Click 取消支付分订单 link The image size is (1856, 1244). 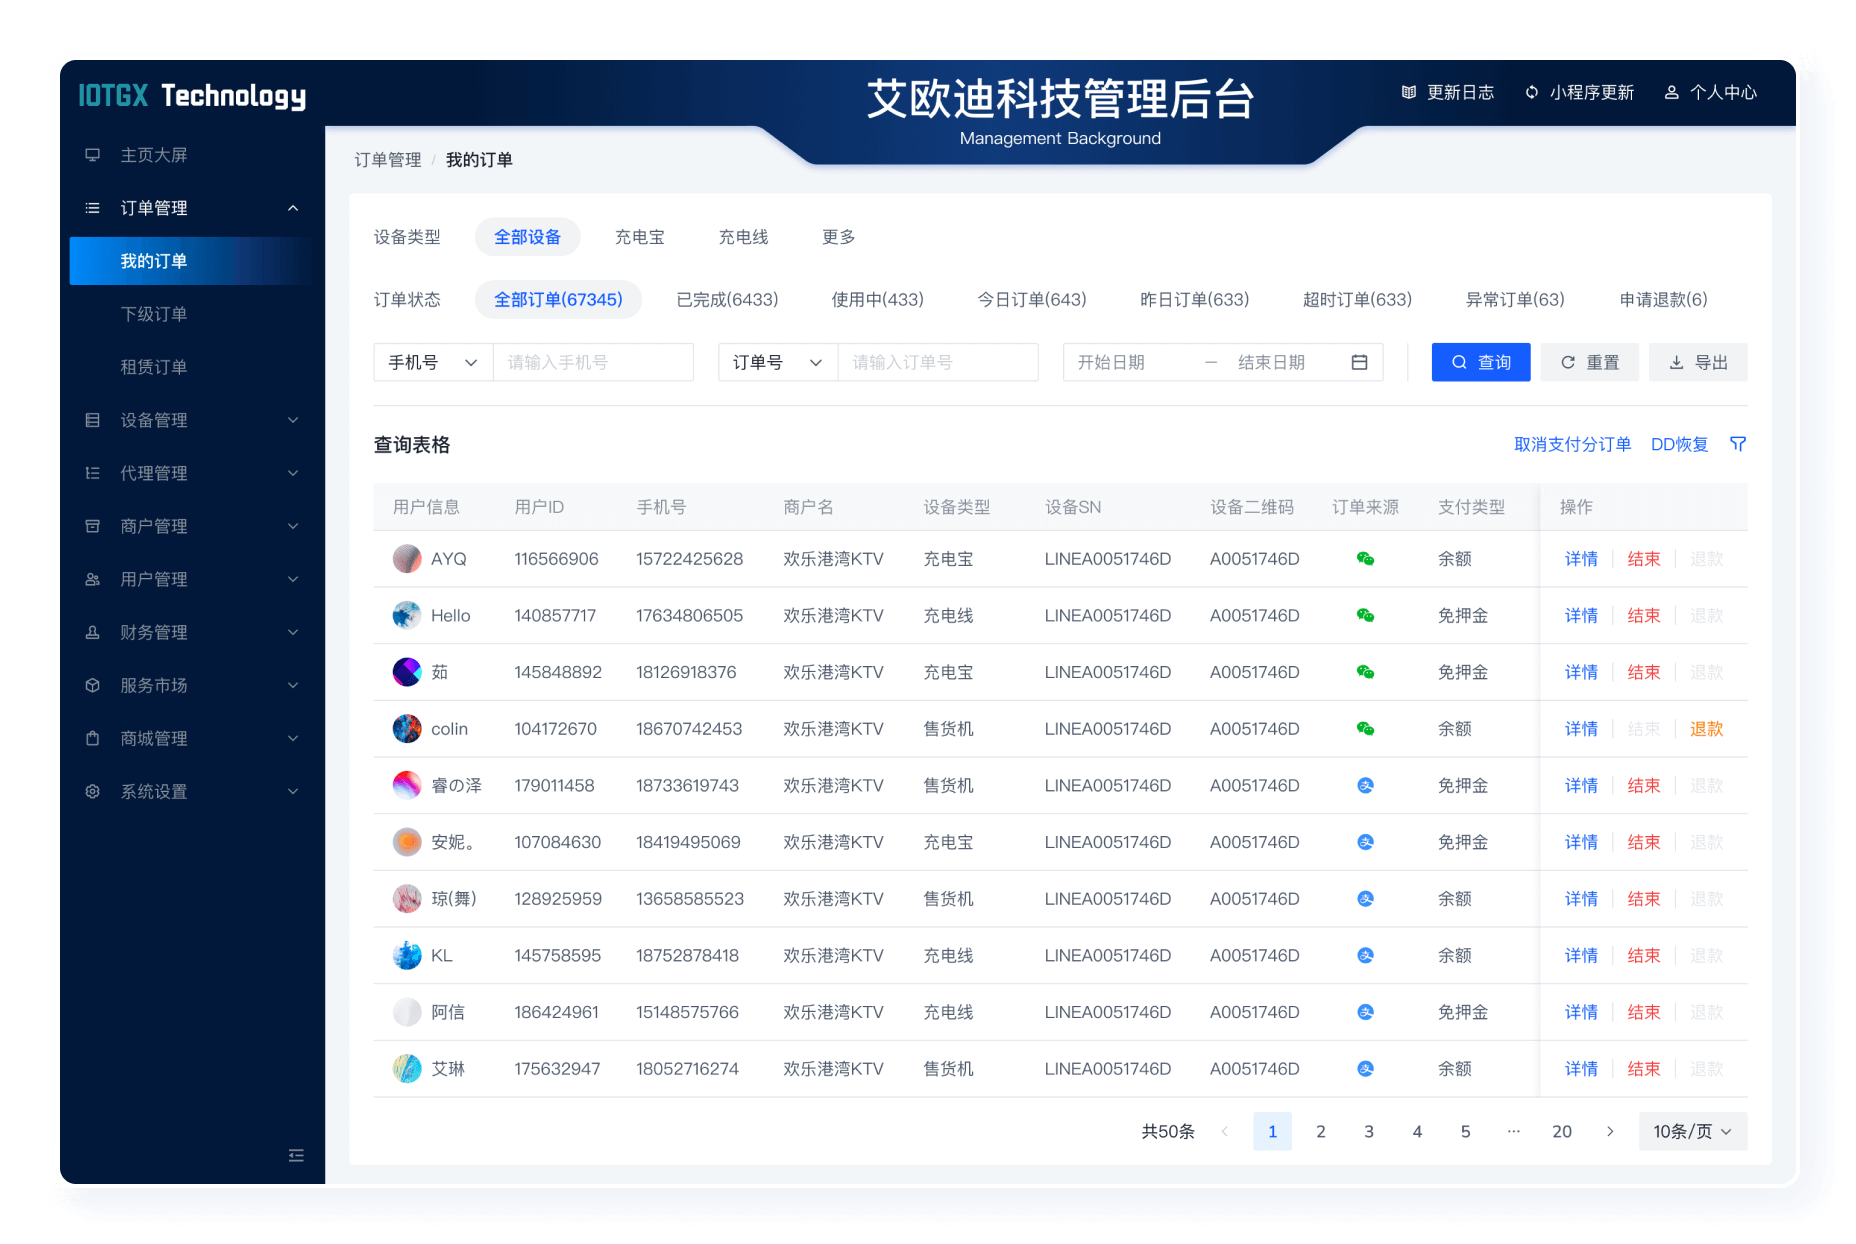[x=1572, y=444]
